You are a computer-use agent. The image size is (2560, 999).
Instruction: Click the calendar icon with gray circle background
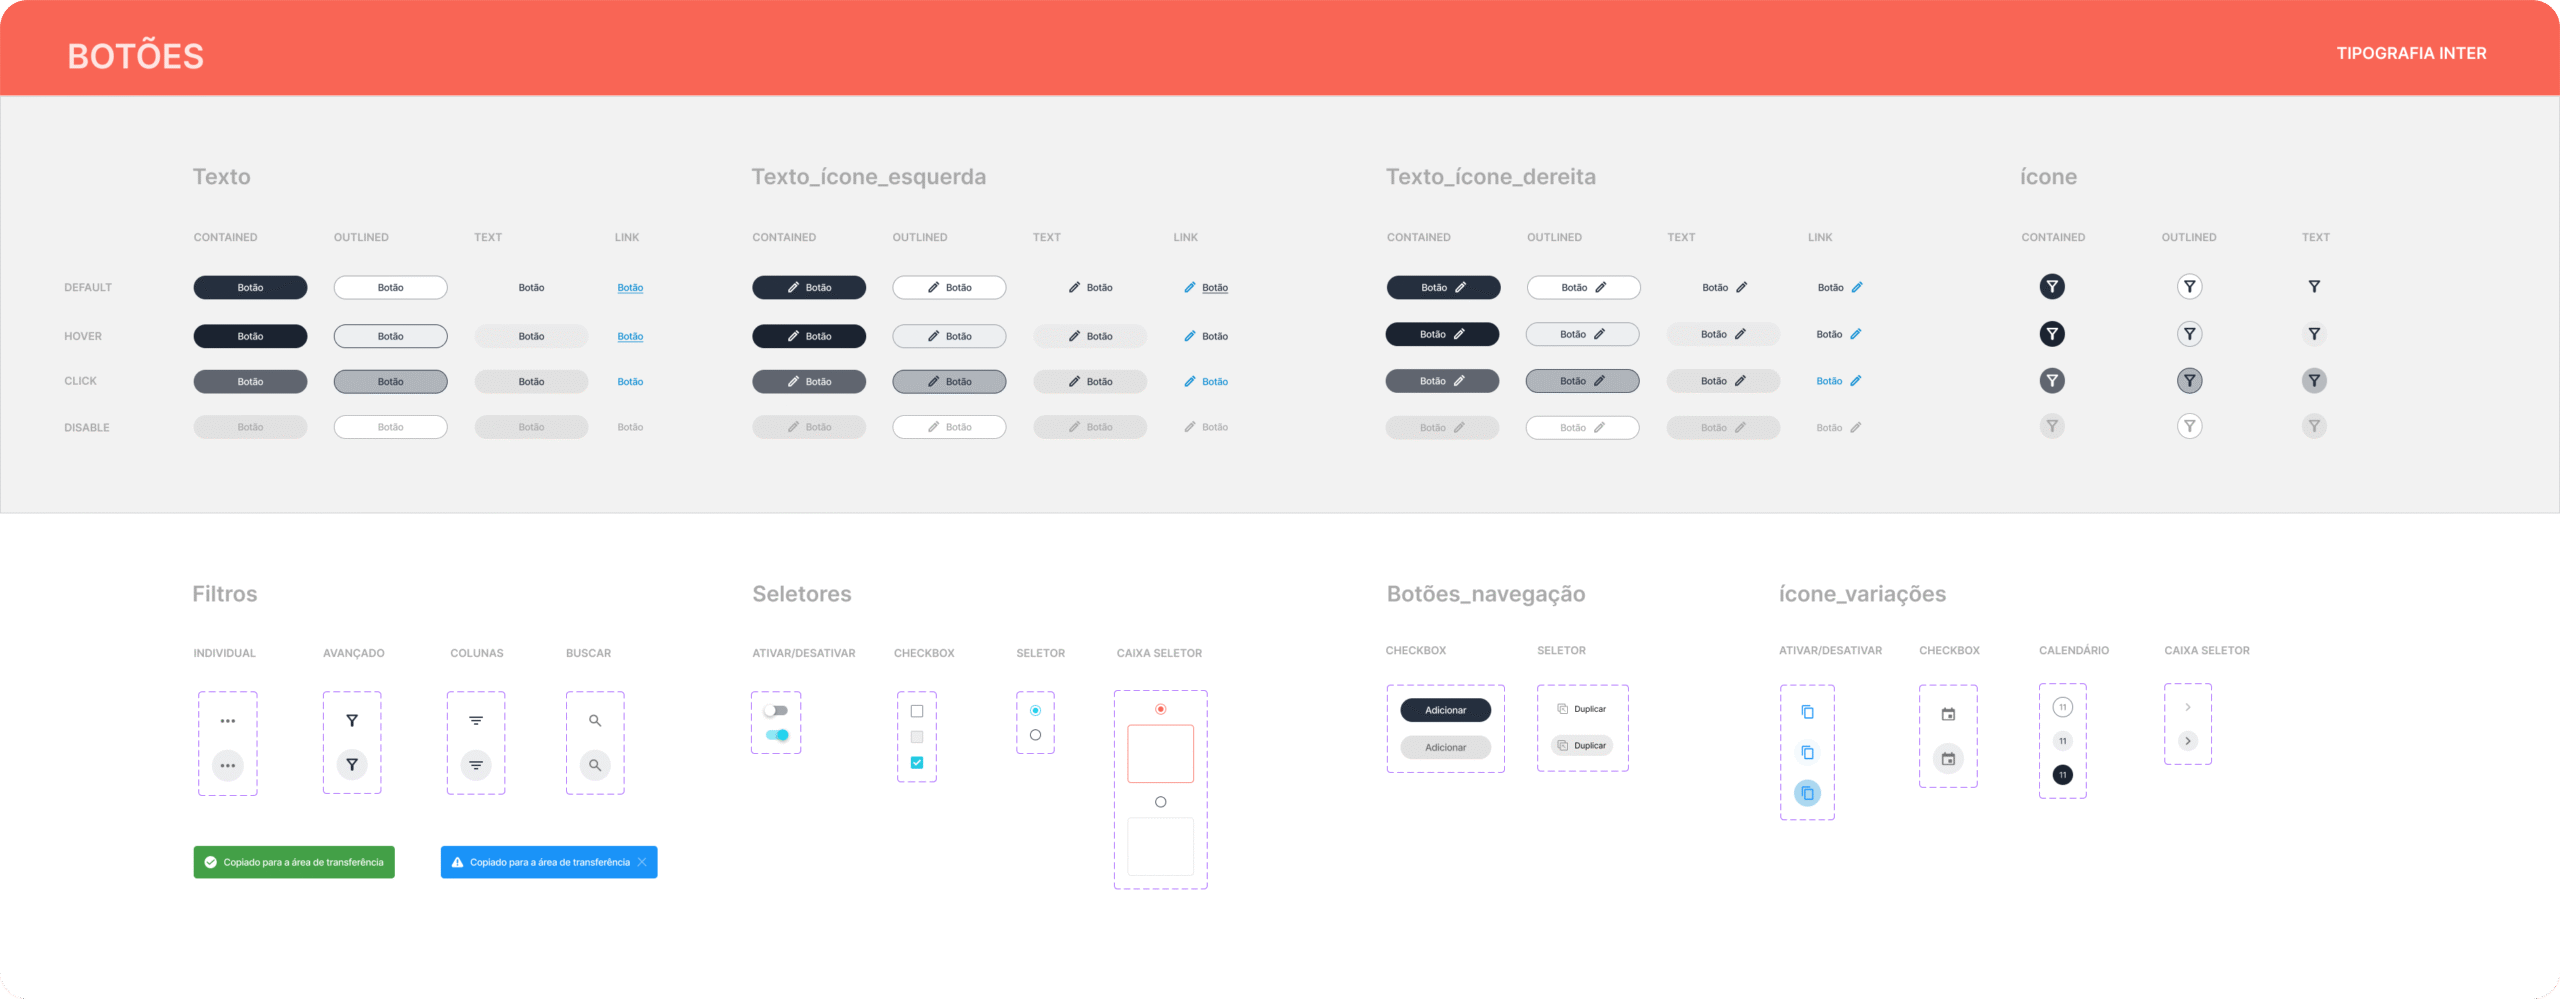click(1948, 759)
